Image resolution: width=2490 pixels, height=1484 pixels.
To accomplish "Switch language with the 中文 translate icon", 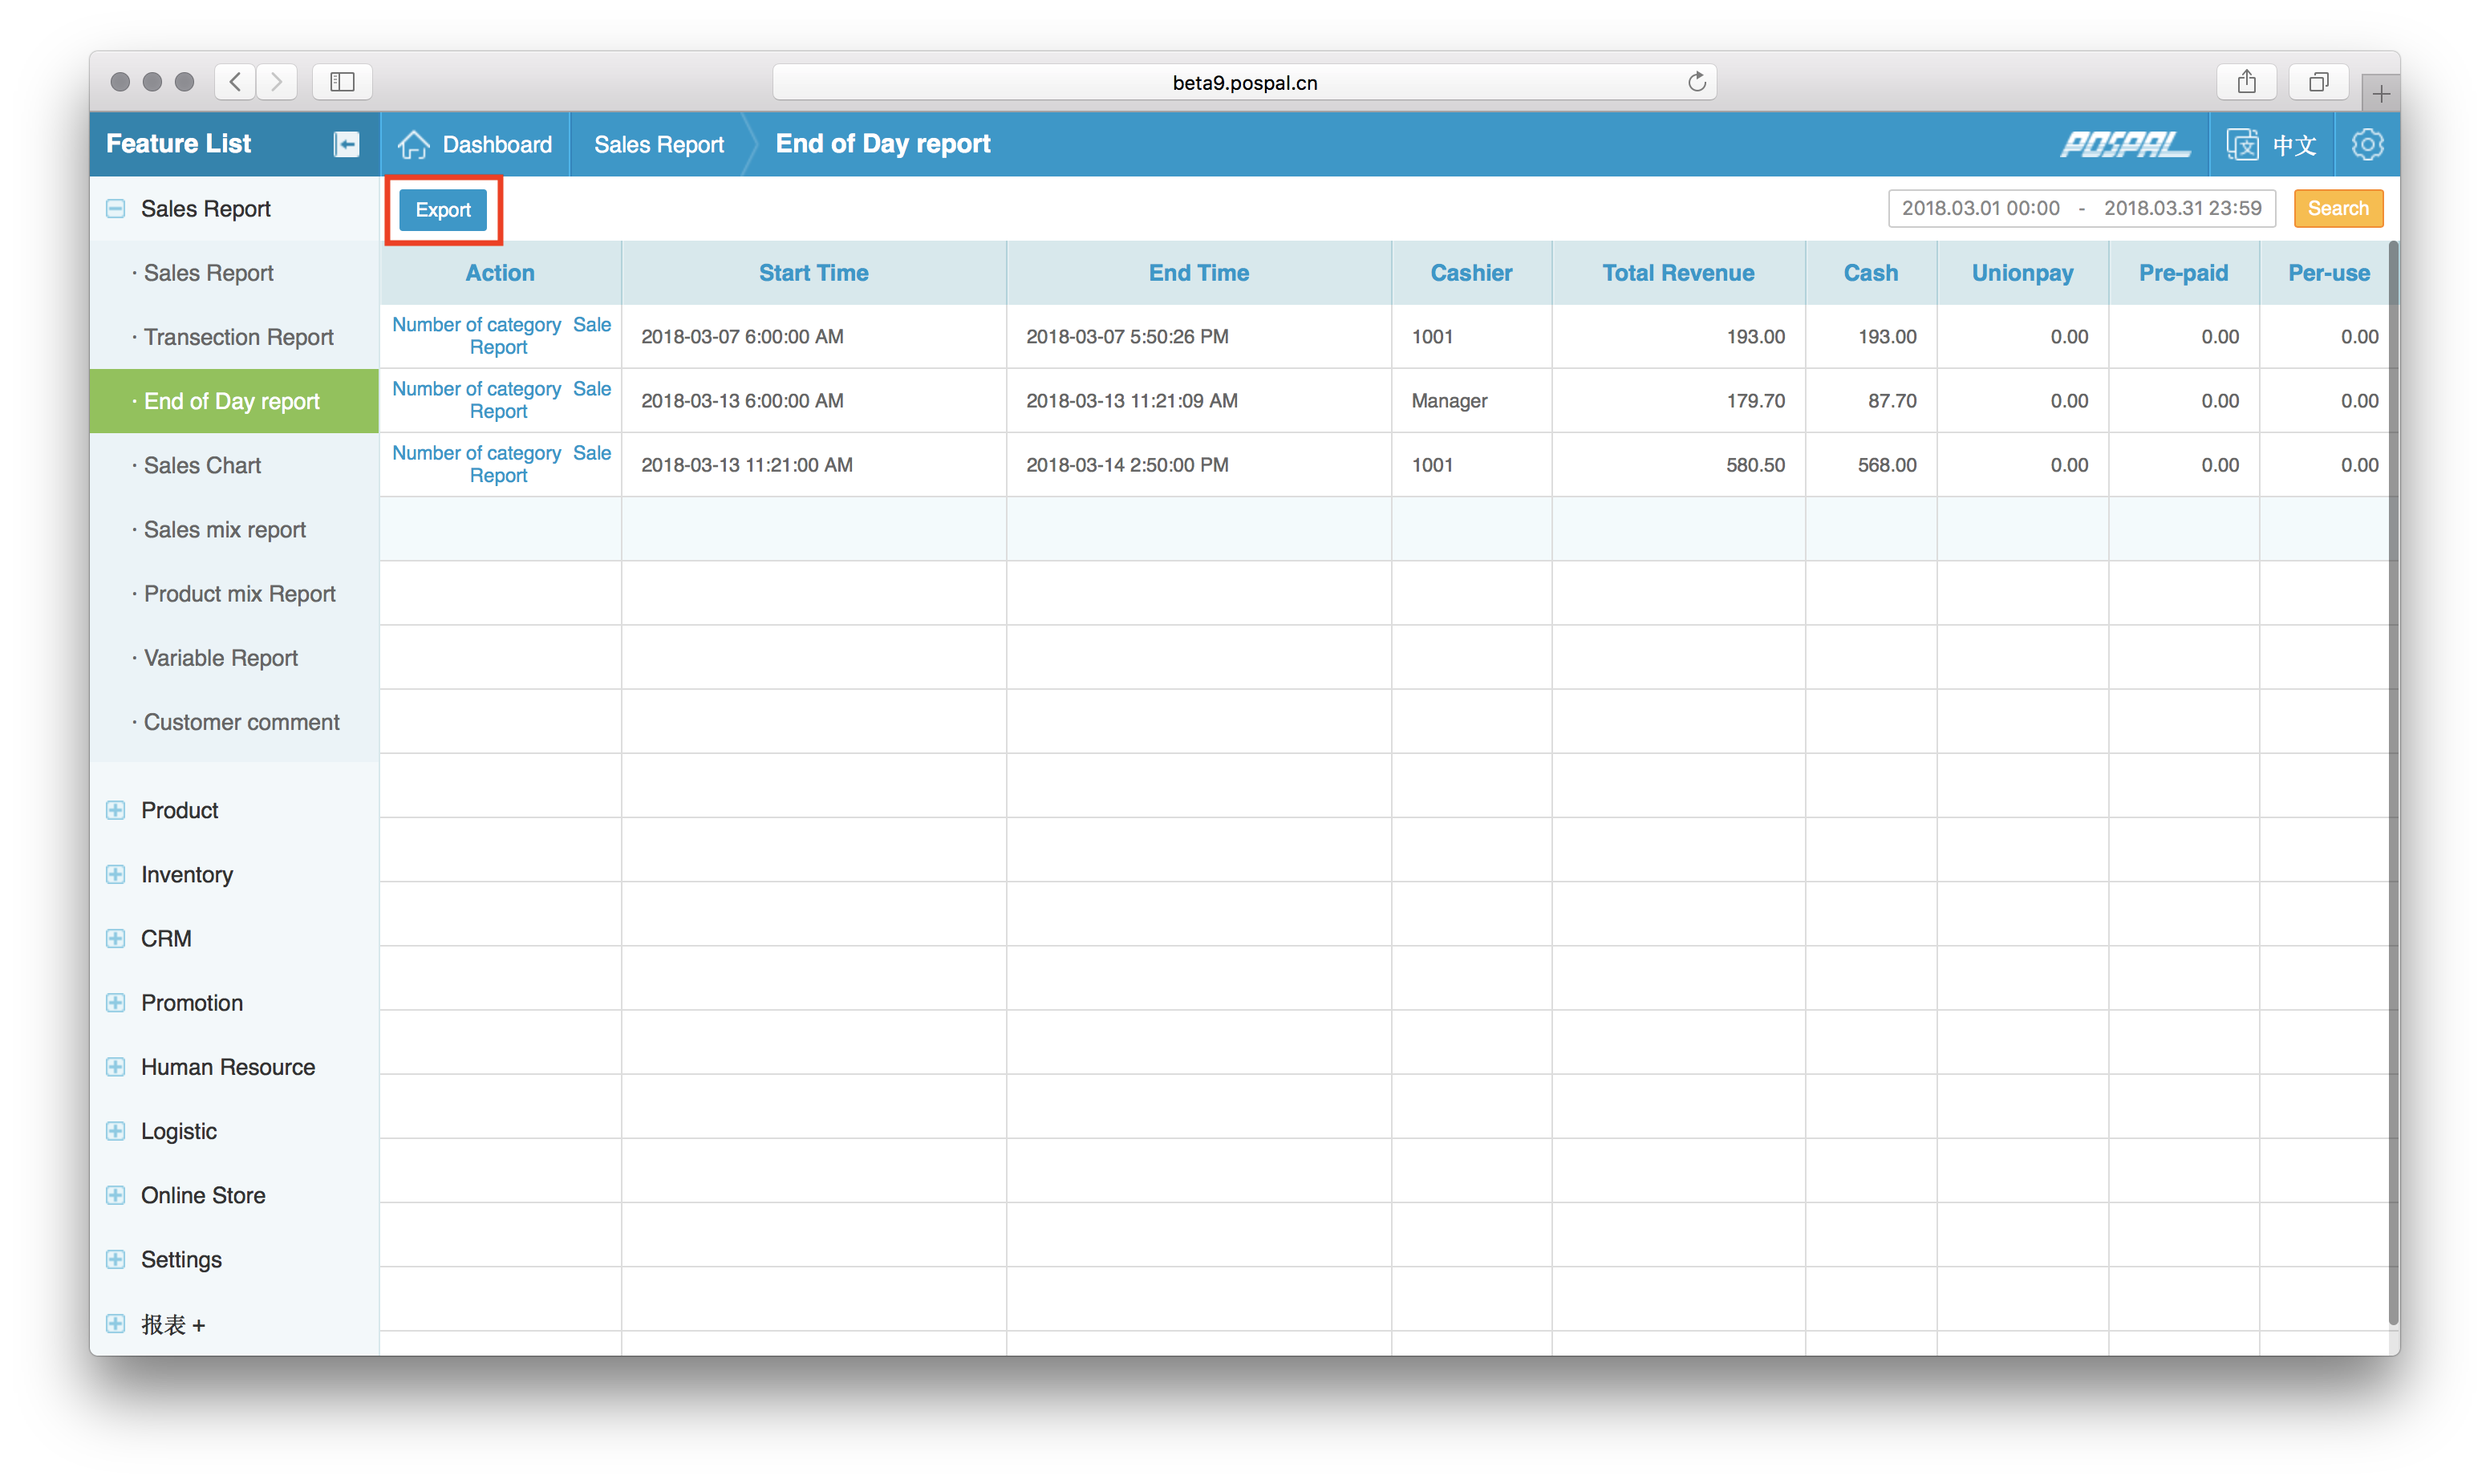I will 2242,144.
